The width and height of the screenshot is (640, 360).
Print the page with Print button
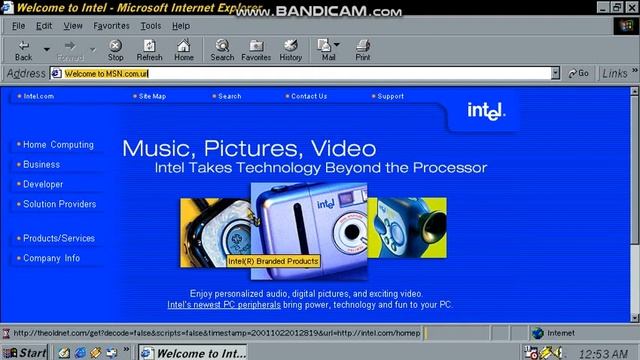362,51
